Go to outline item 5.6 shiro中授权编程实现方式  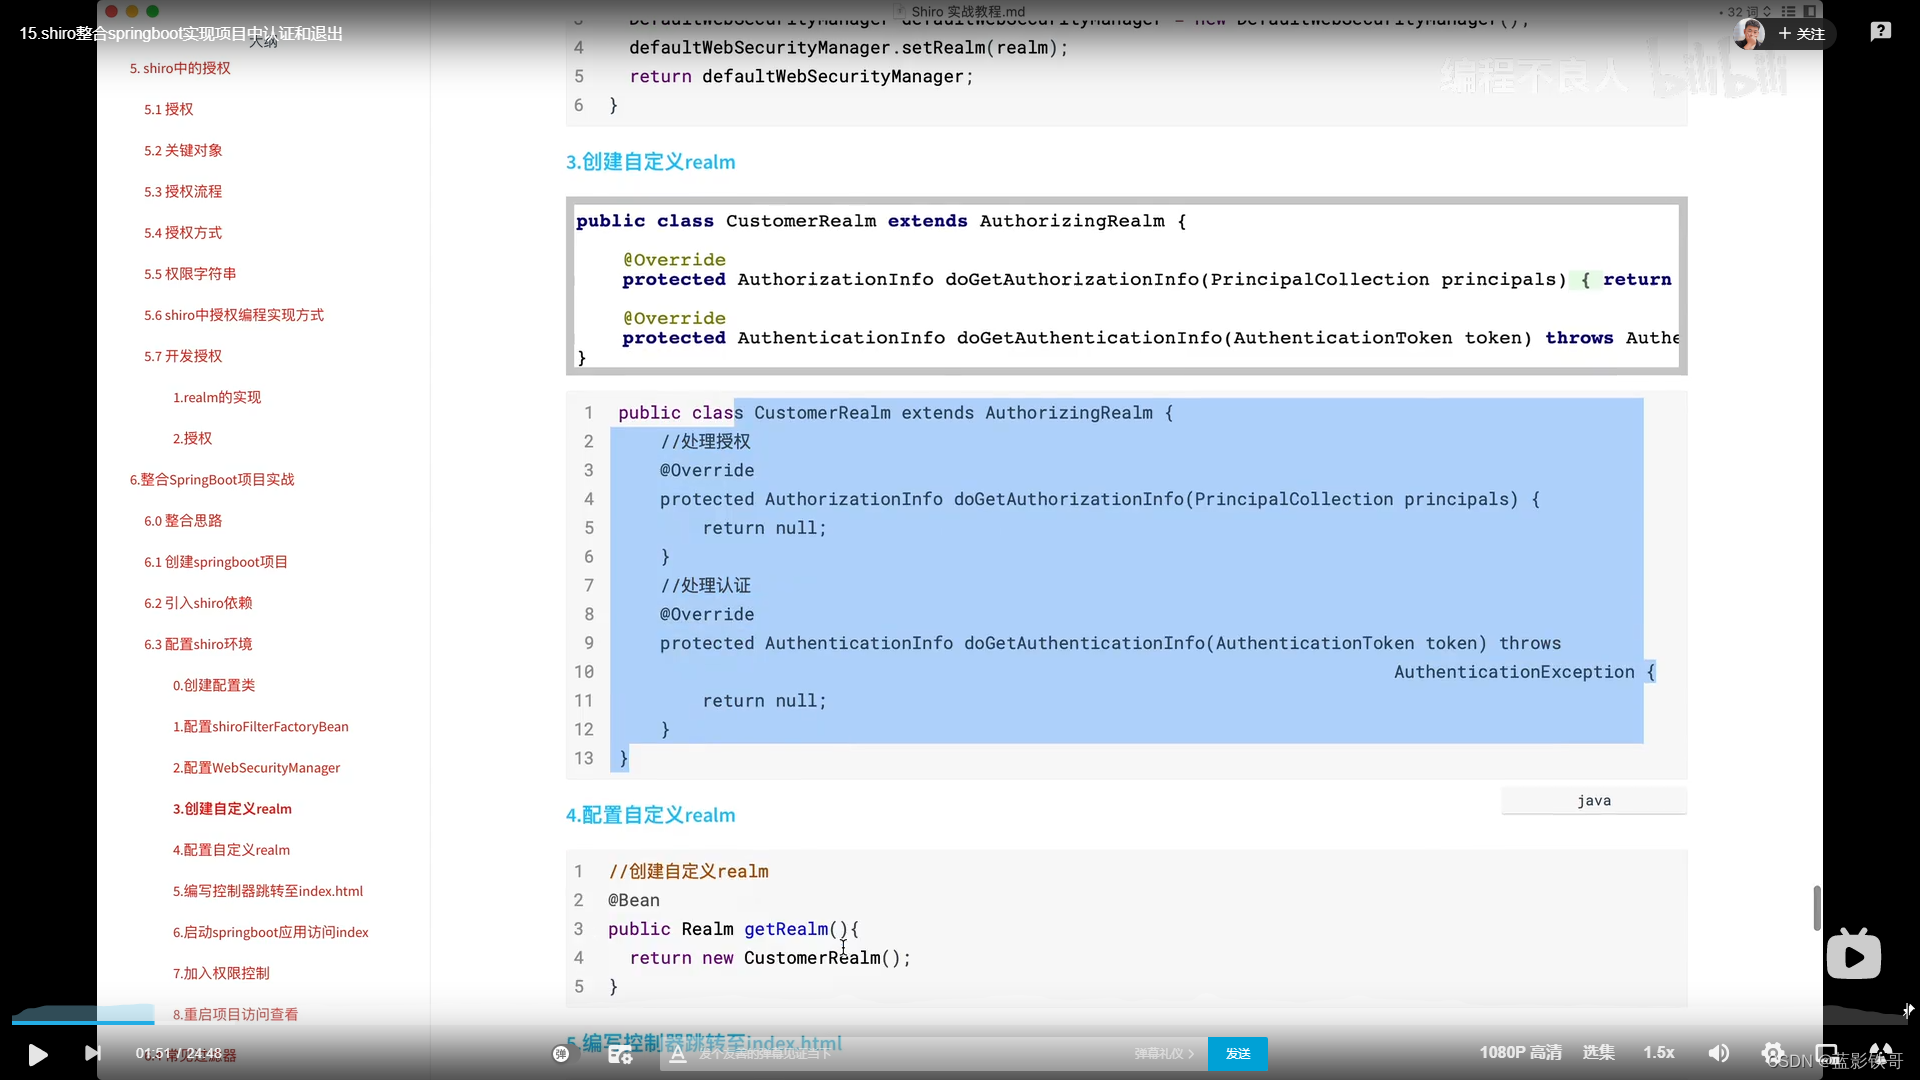[x=234, y=315]
